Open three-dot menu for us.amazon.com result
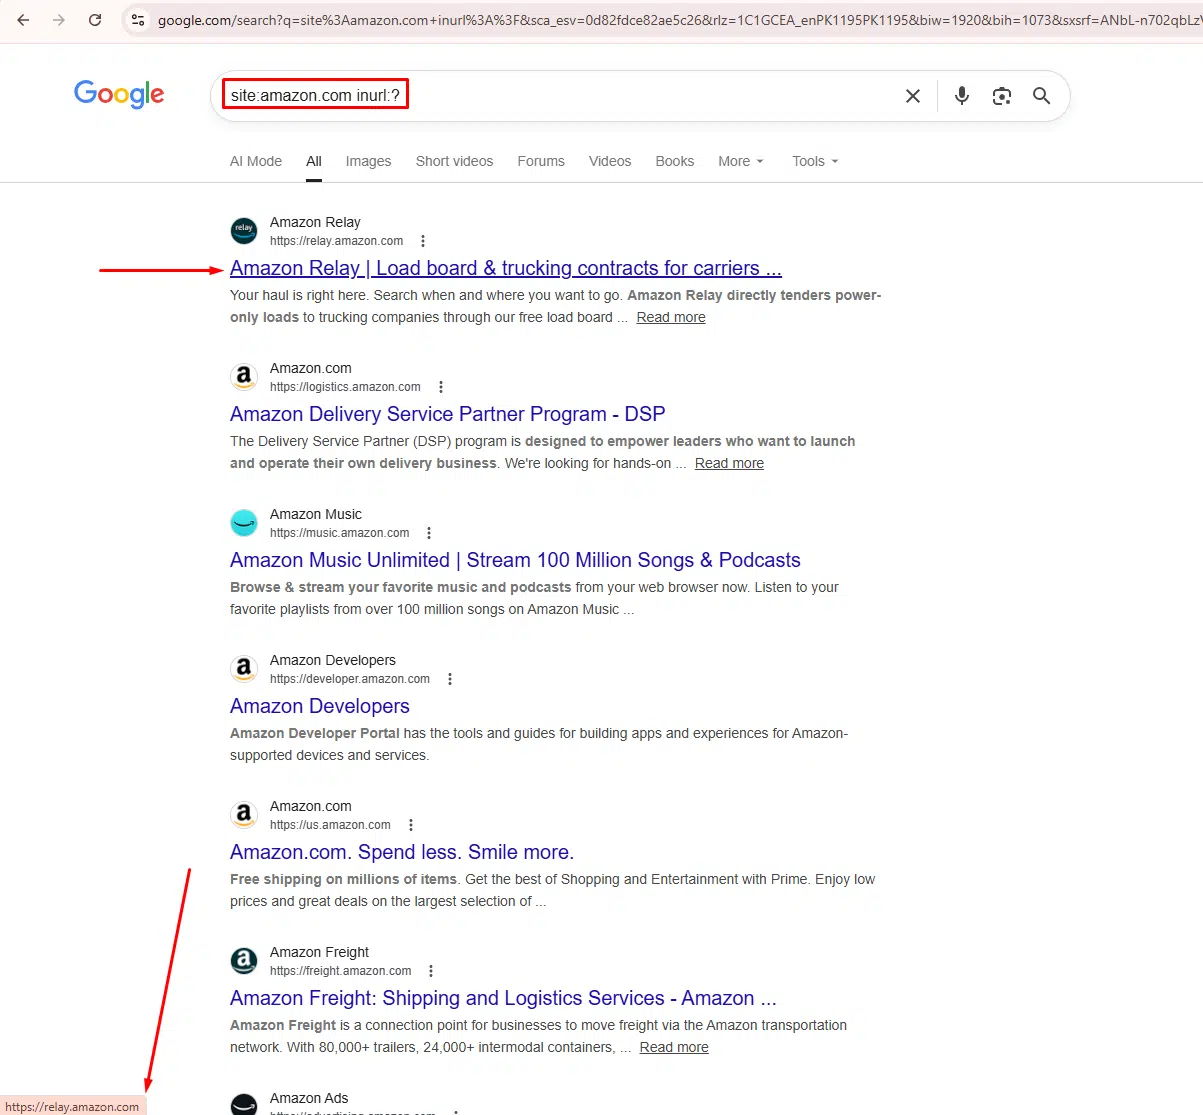1203x1115 pixels. click(x=411, y=825)
